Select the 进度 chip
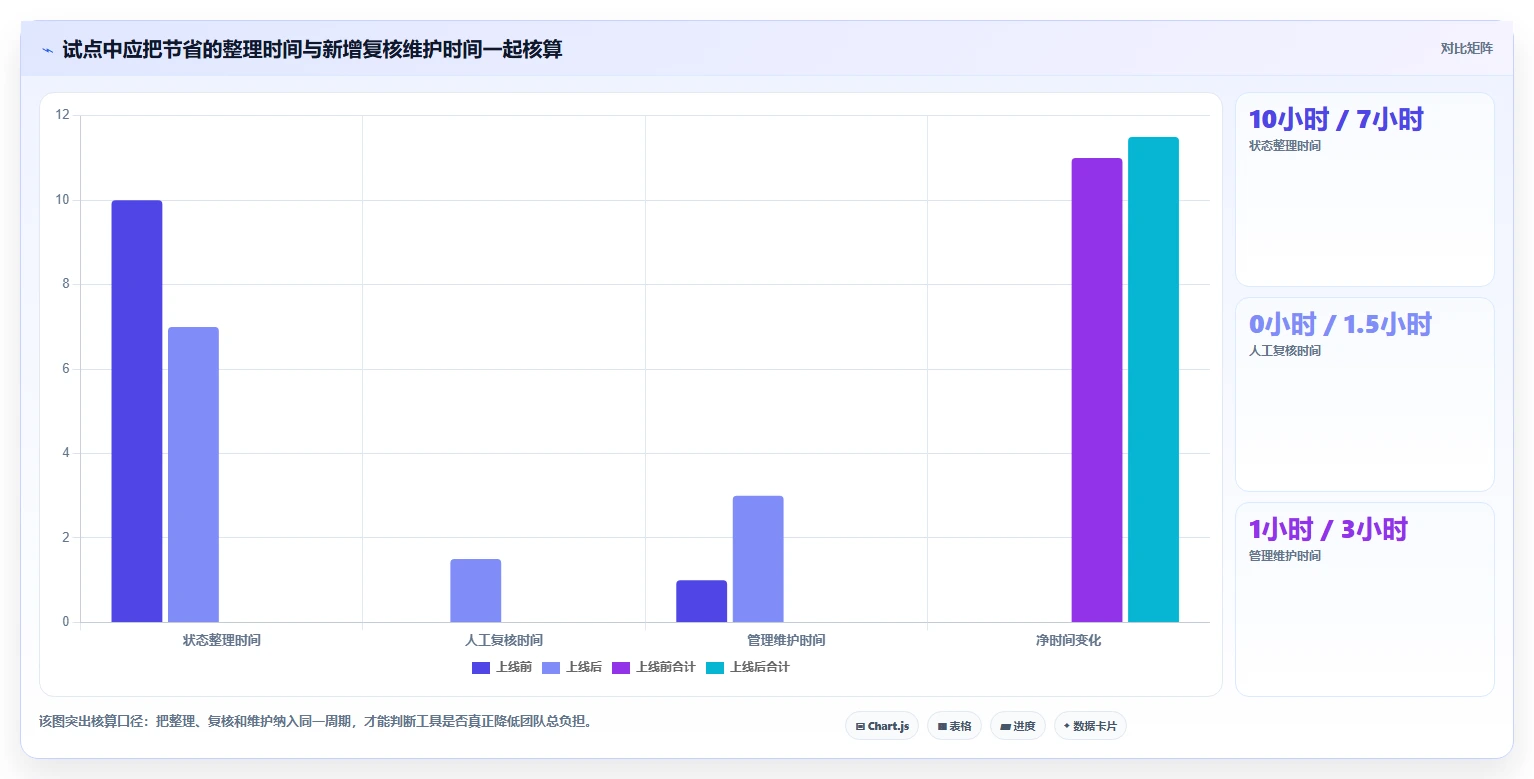The height and width of the screenshot is (779, 1534). tap(1018, 726)
